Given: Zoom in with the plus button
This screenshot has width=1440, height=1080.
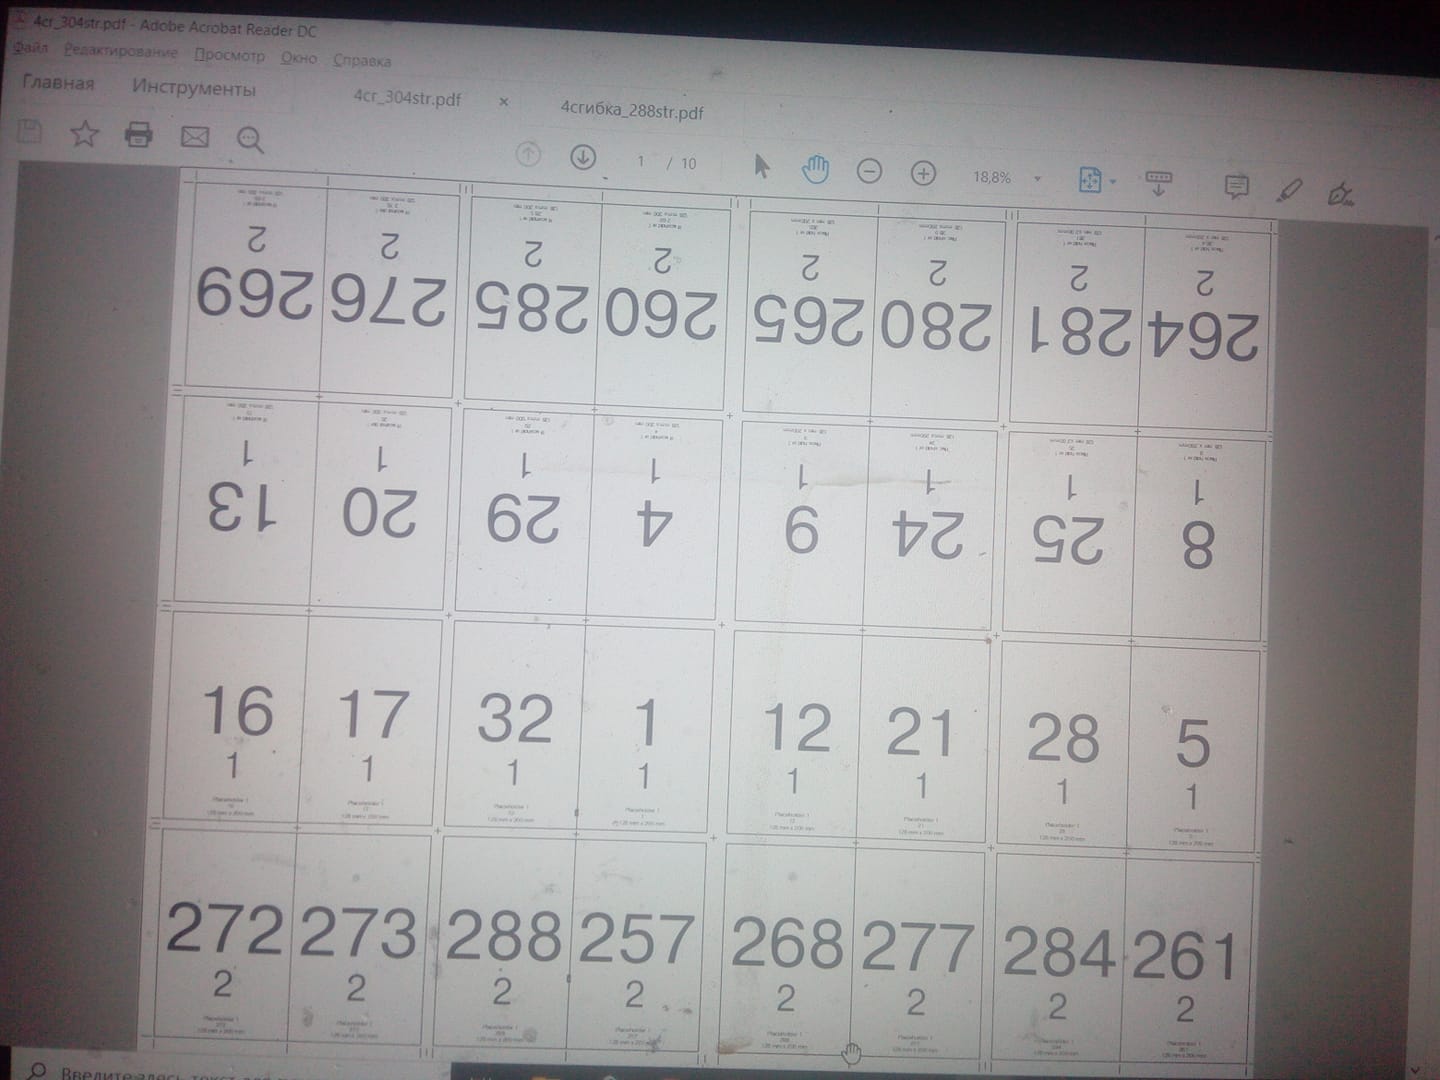Looking at the screenshot, I should 923,174.
